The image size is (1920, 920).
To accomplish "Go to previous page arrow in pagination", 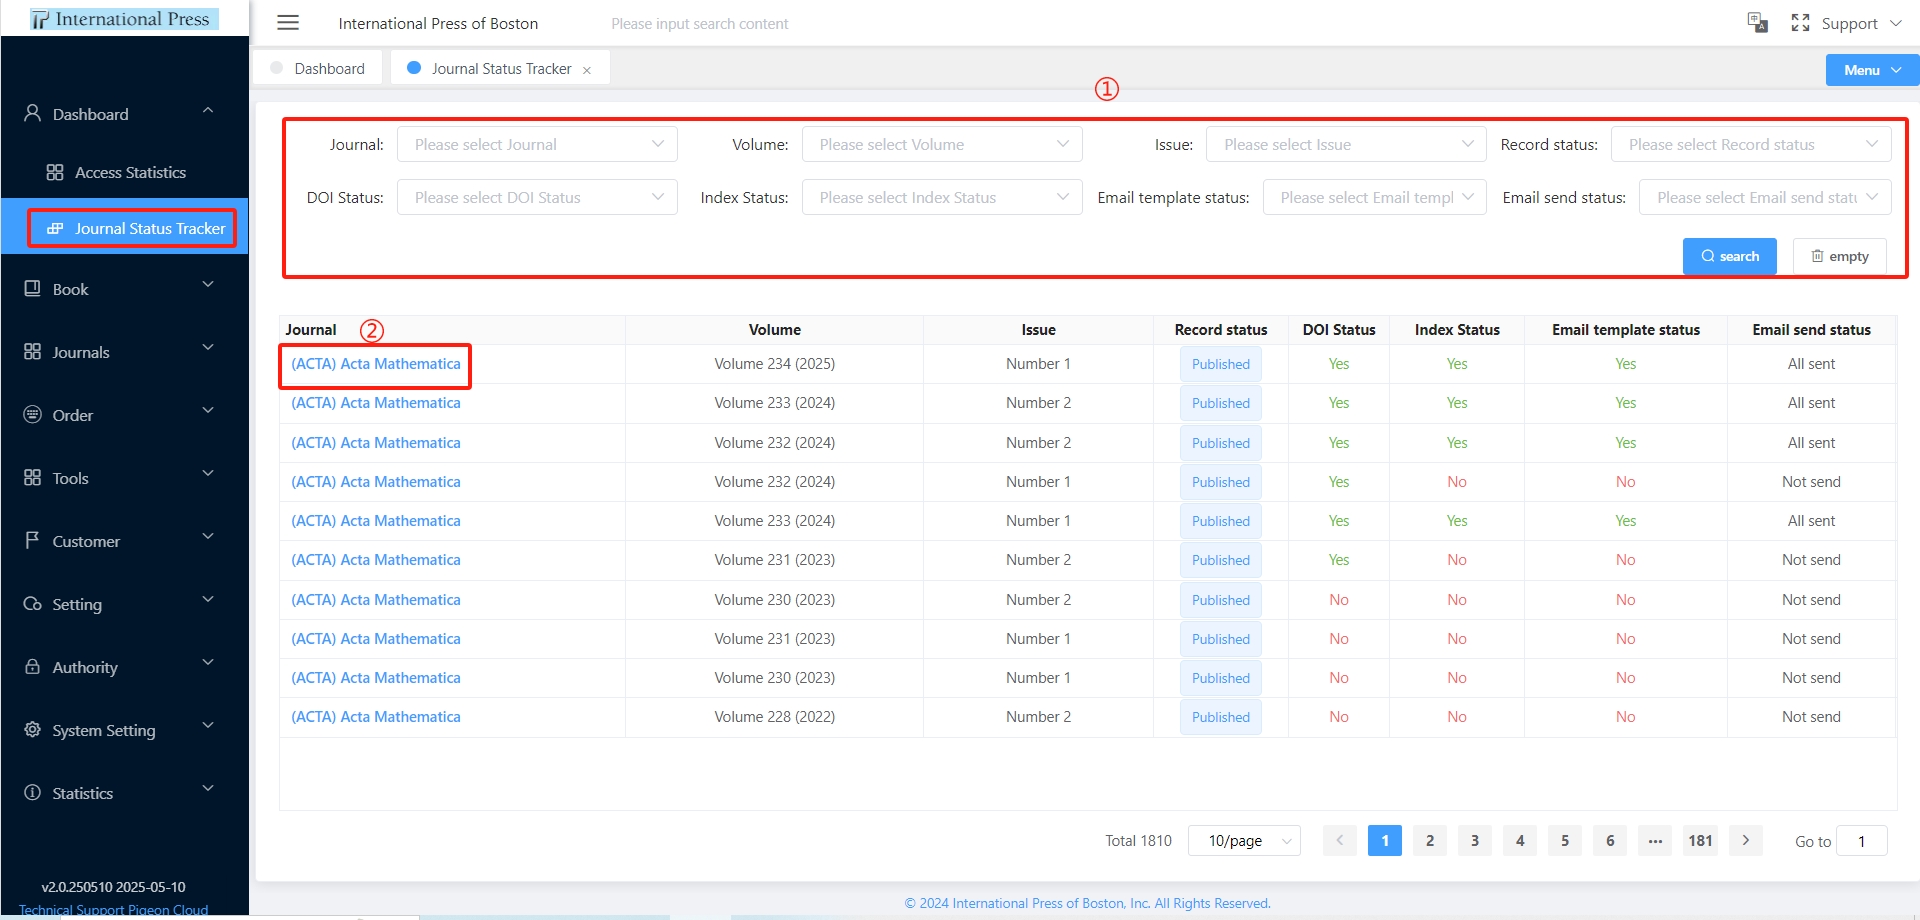I will 1339,840.
